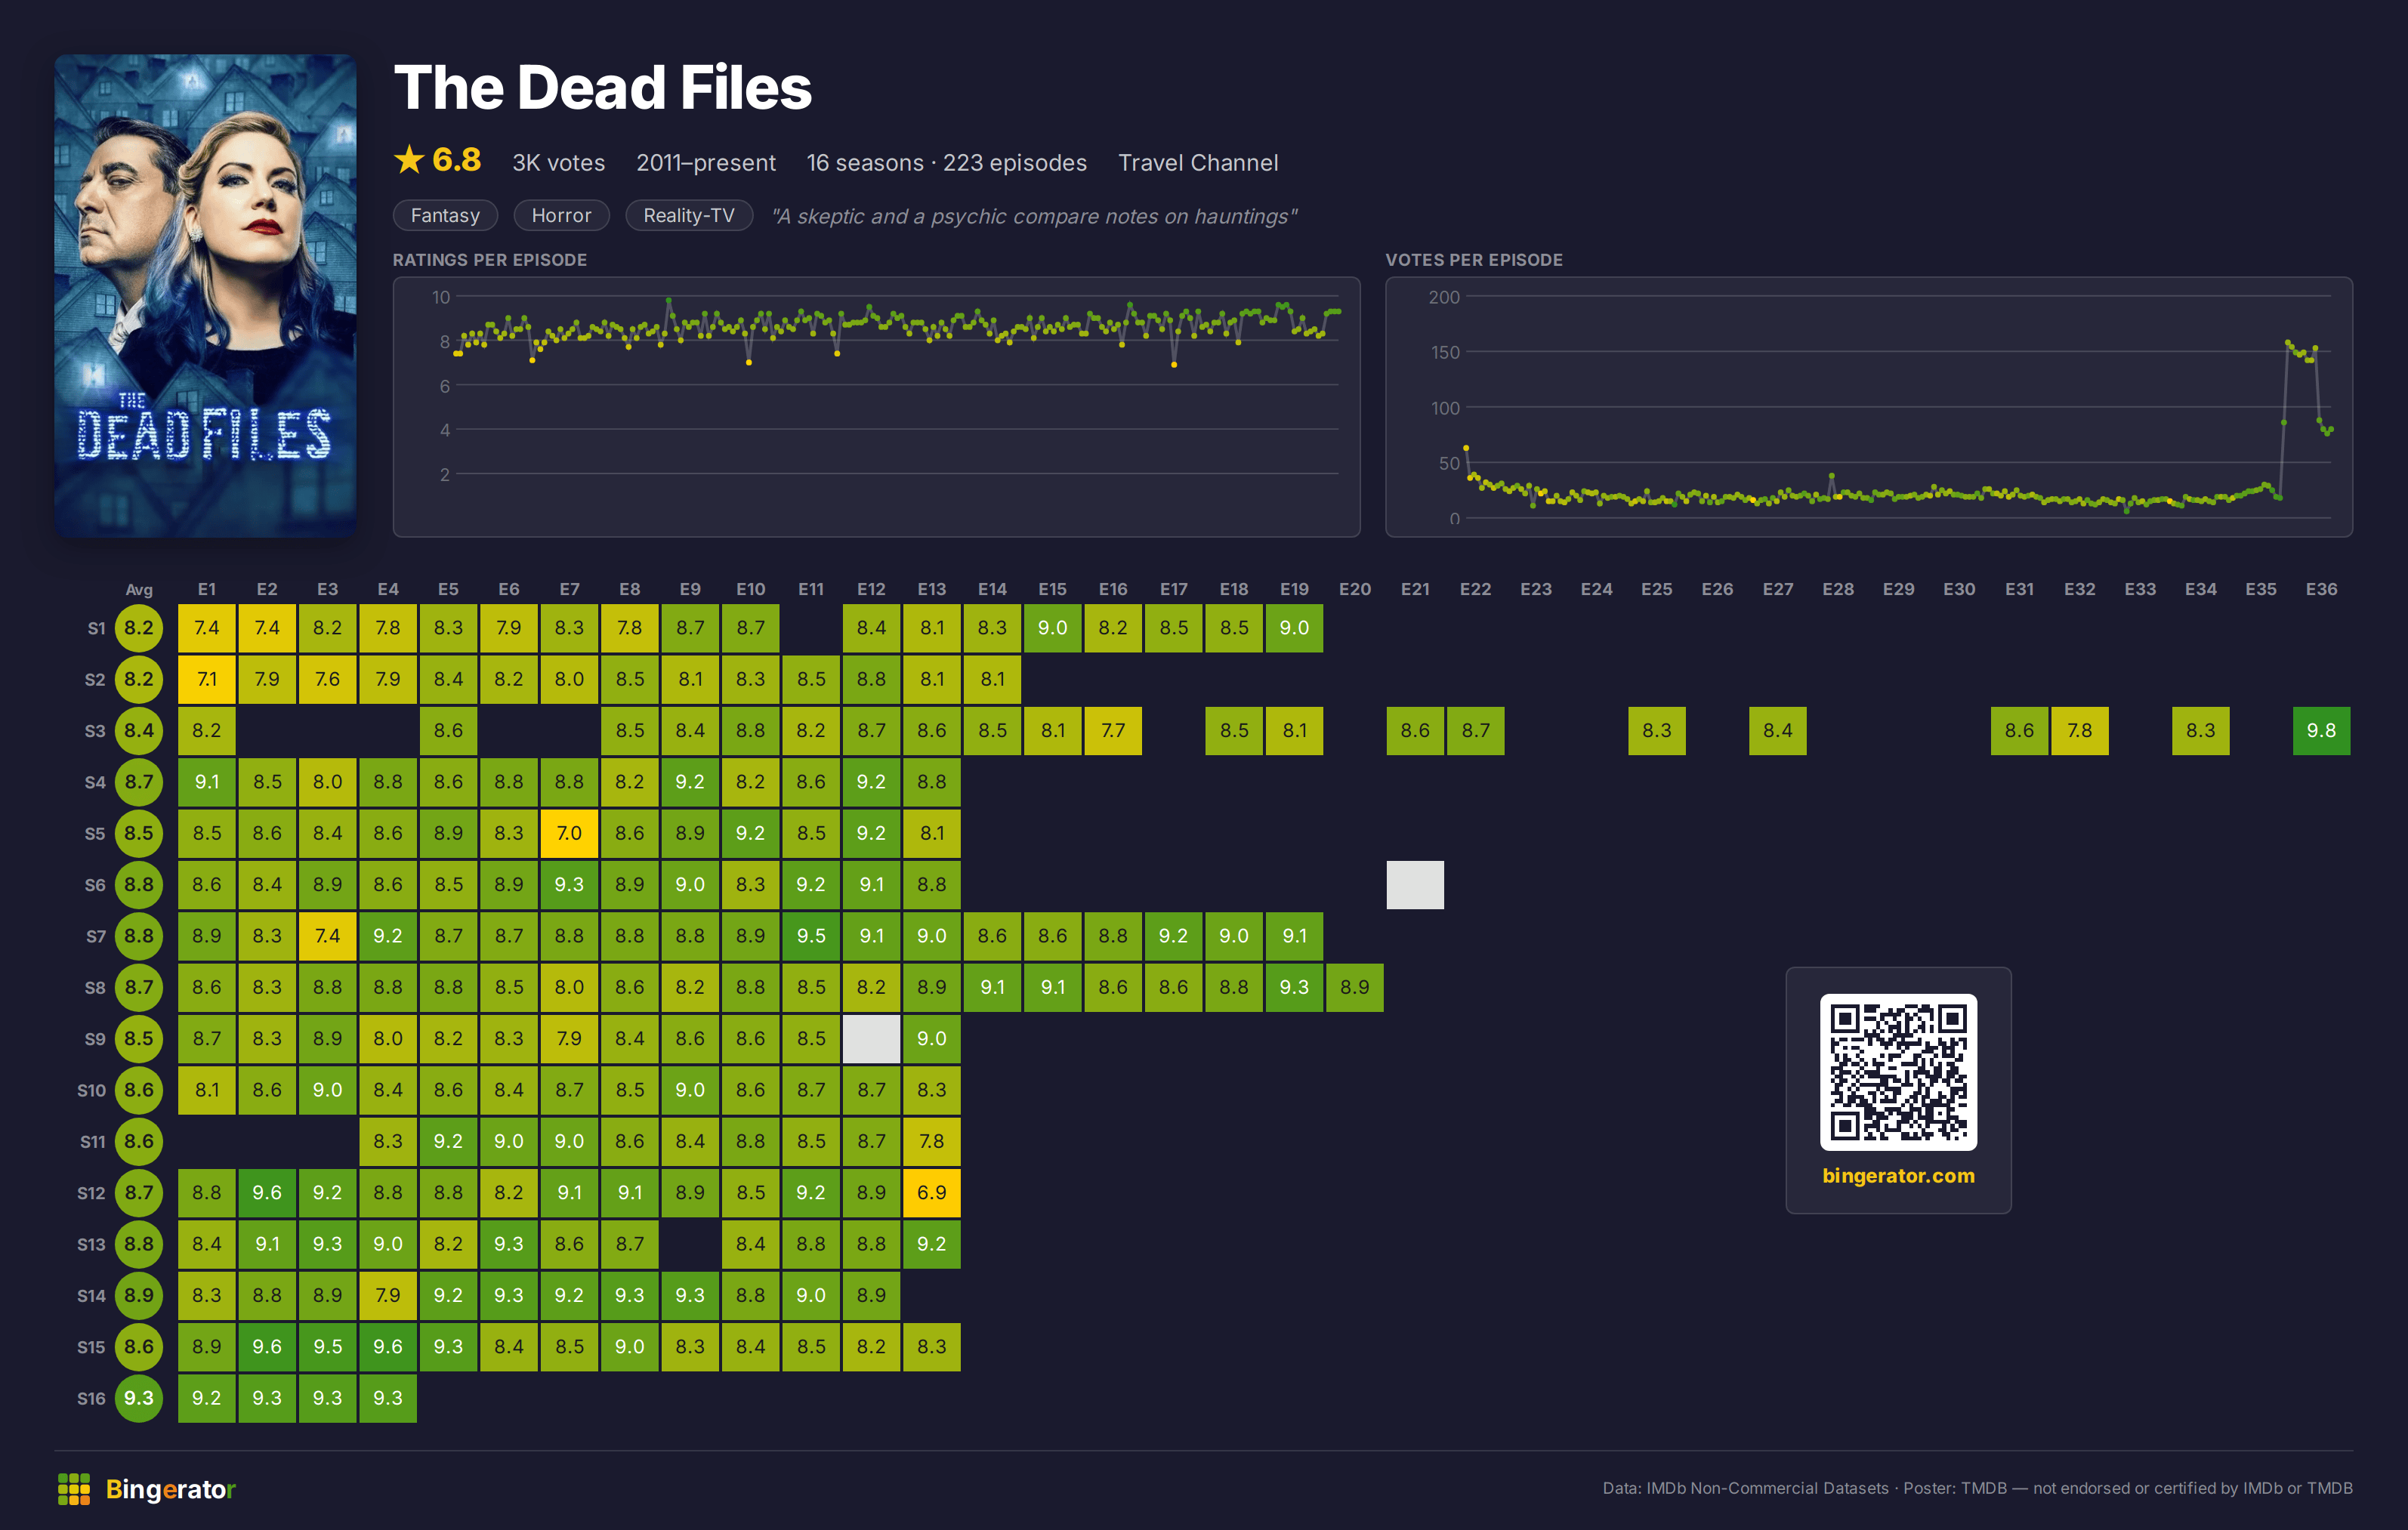Select the Horror genre tag

click(561, 215)
